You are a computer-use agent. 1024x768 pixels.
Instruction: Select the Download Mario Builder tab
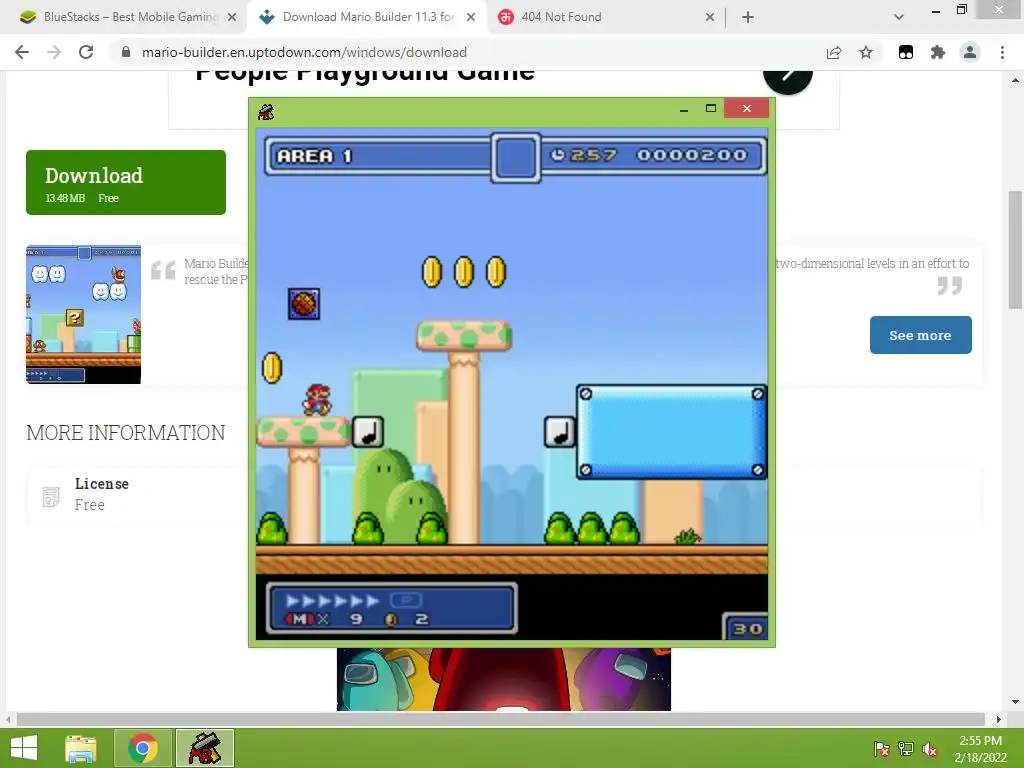(366, 17)
